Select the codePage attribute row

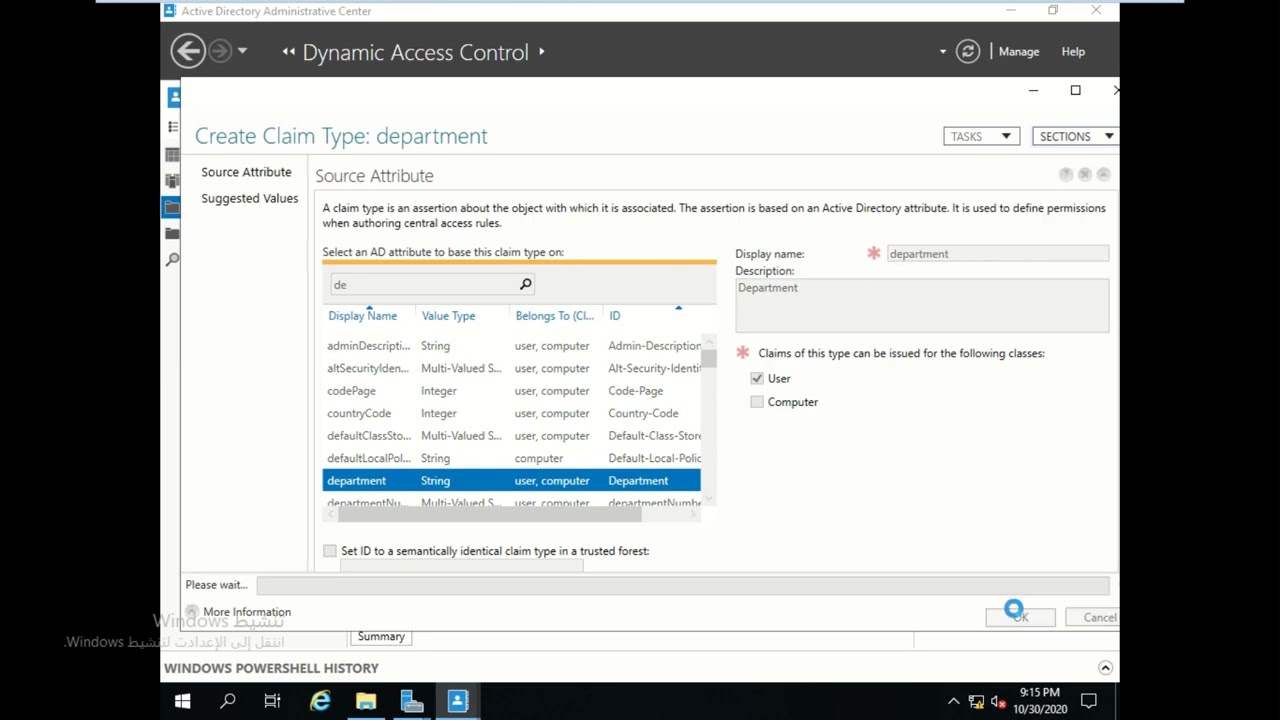(511, 391)
